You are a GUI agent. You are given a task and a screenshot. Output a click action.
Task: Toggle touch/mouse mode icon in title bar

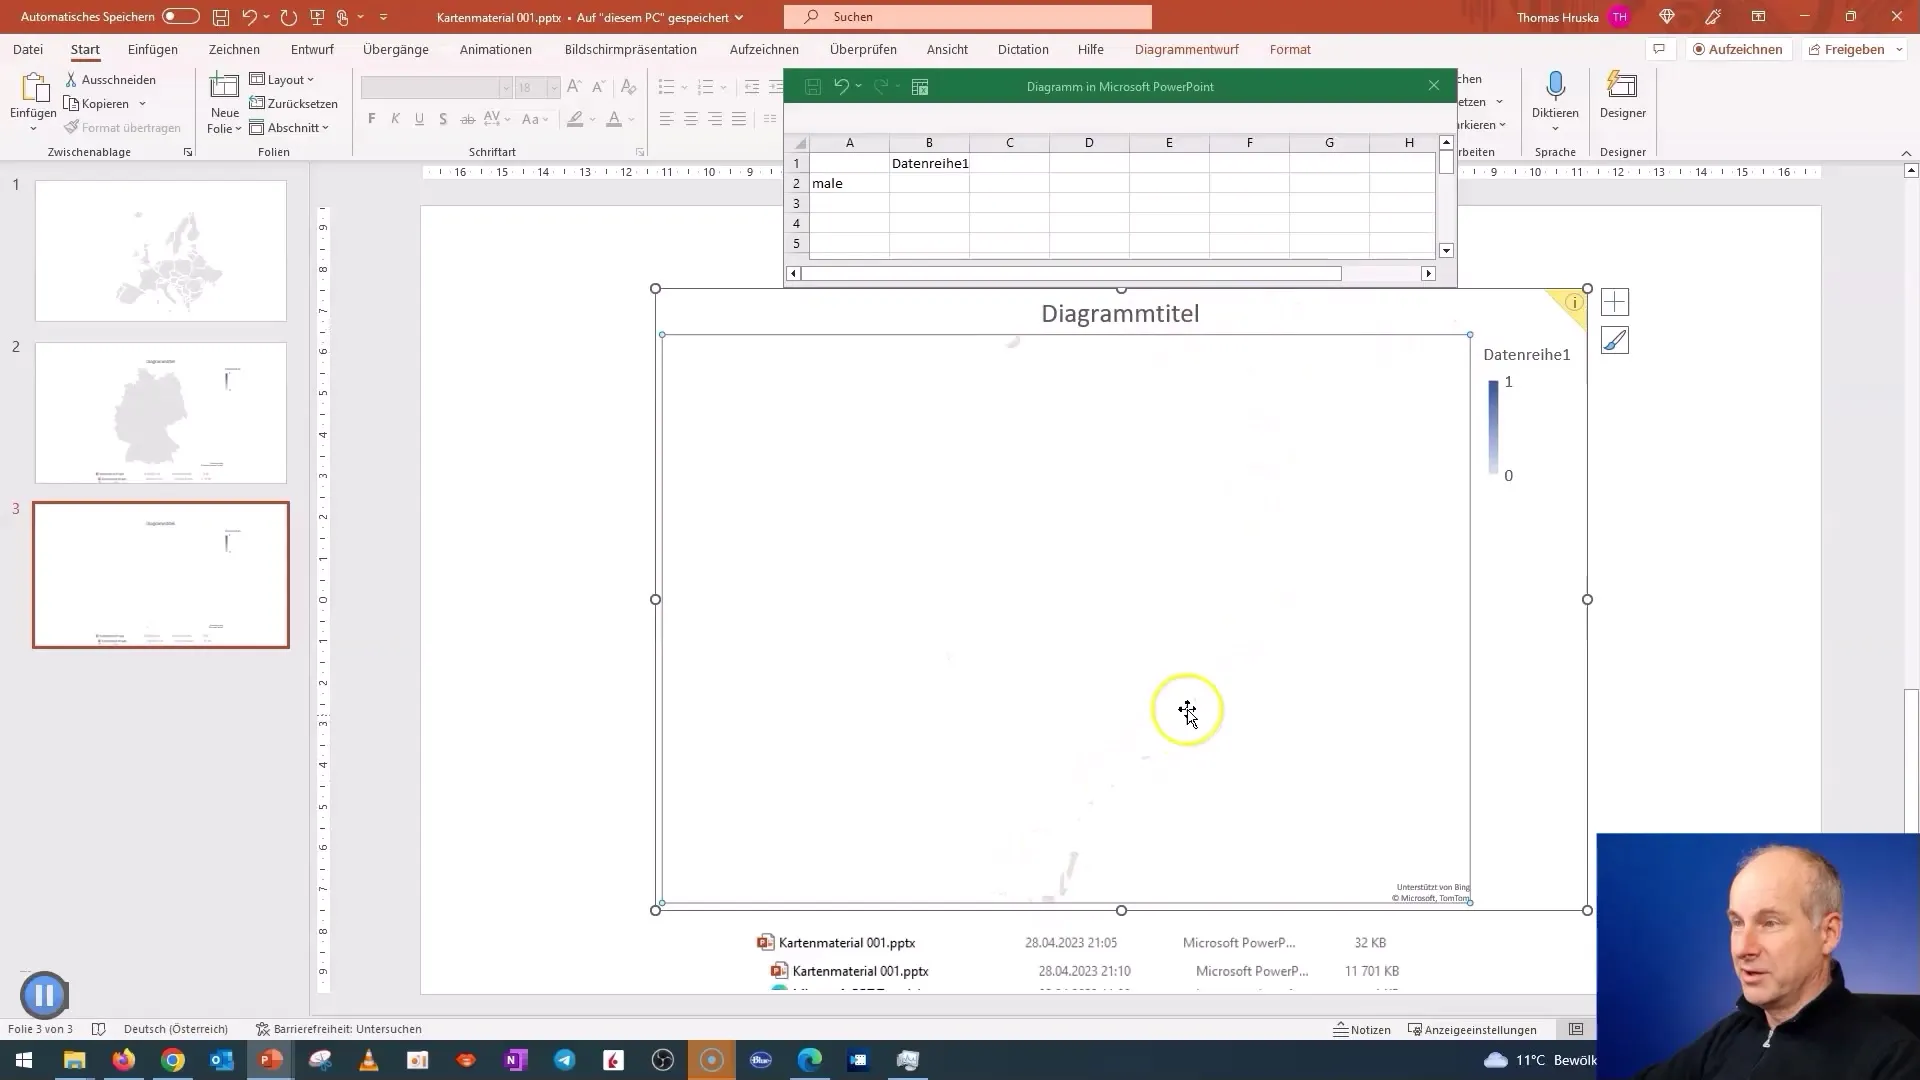click(x=343, y=17)
